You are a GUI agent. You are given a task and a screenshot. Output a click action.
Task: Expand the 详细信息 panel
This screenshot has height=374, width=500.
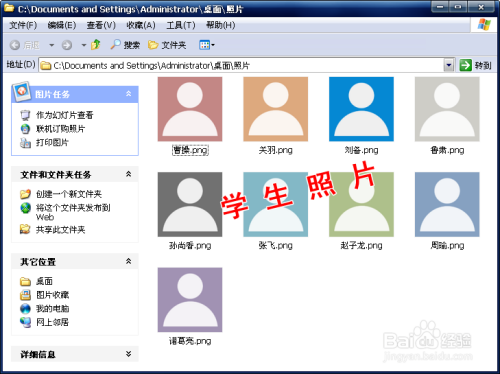tap(129, 354)
